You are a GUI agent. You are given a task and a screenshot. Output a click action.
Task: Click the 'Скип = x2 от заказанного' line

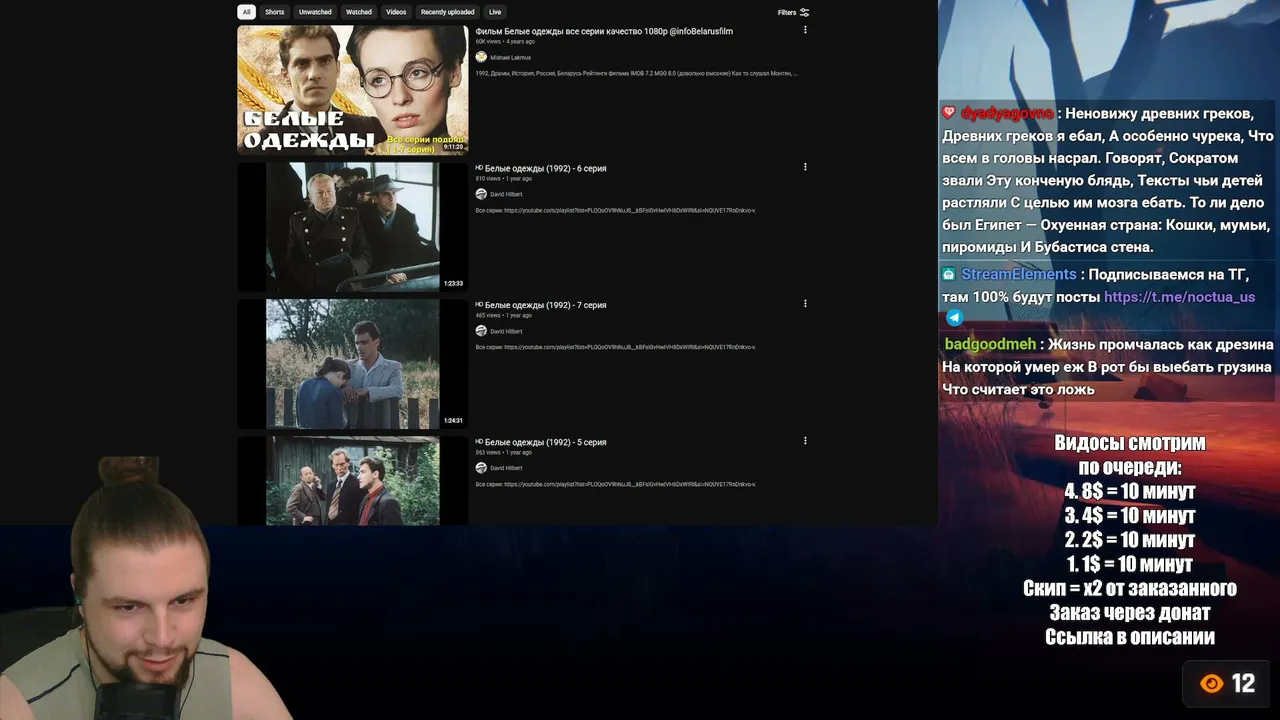pos(1130,588)
